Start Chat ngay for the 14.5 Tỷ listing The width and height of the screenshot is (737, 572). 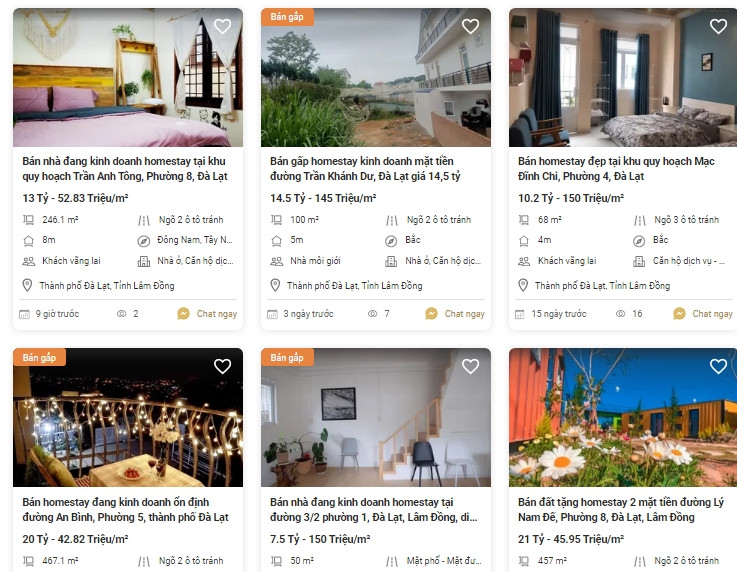tap(455, 313)
